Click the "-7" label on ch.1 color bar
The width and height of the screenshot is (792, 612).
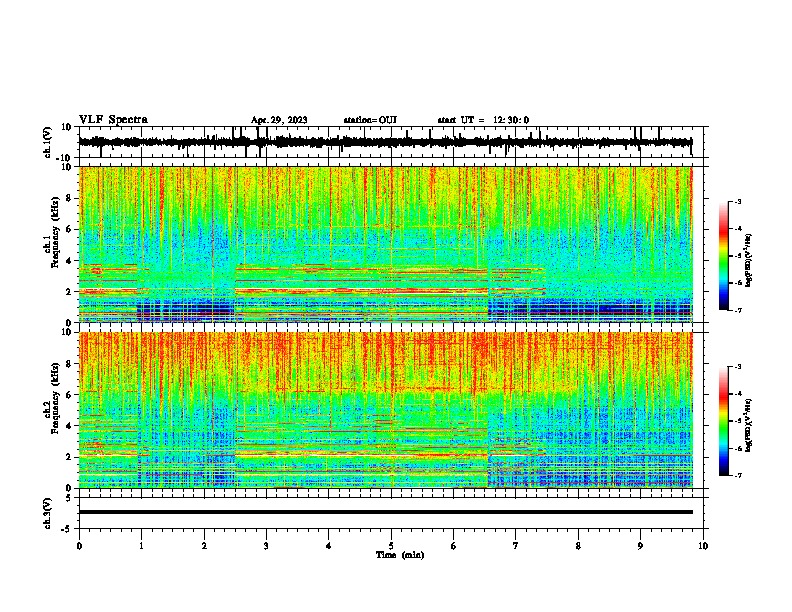[738, 310]
